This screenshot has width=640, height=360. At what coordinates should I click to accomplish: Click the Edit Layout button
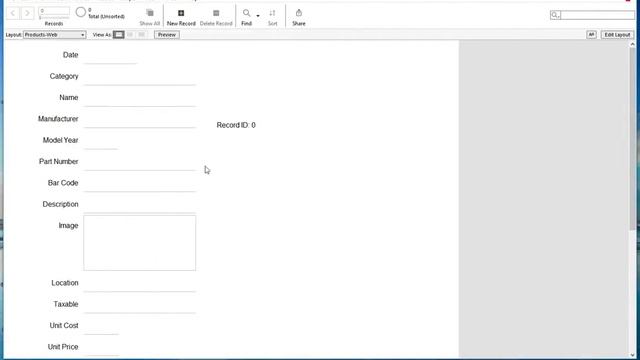[x=617, y=35]
